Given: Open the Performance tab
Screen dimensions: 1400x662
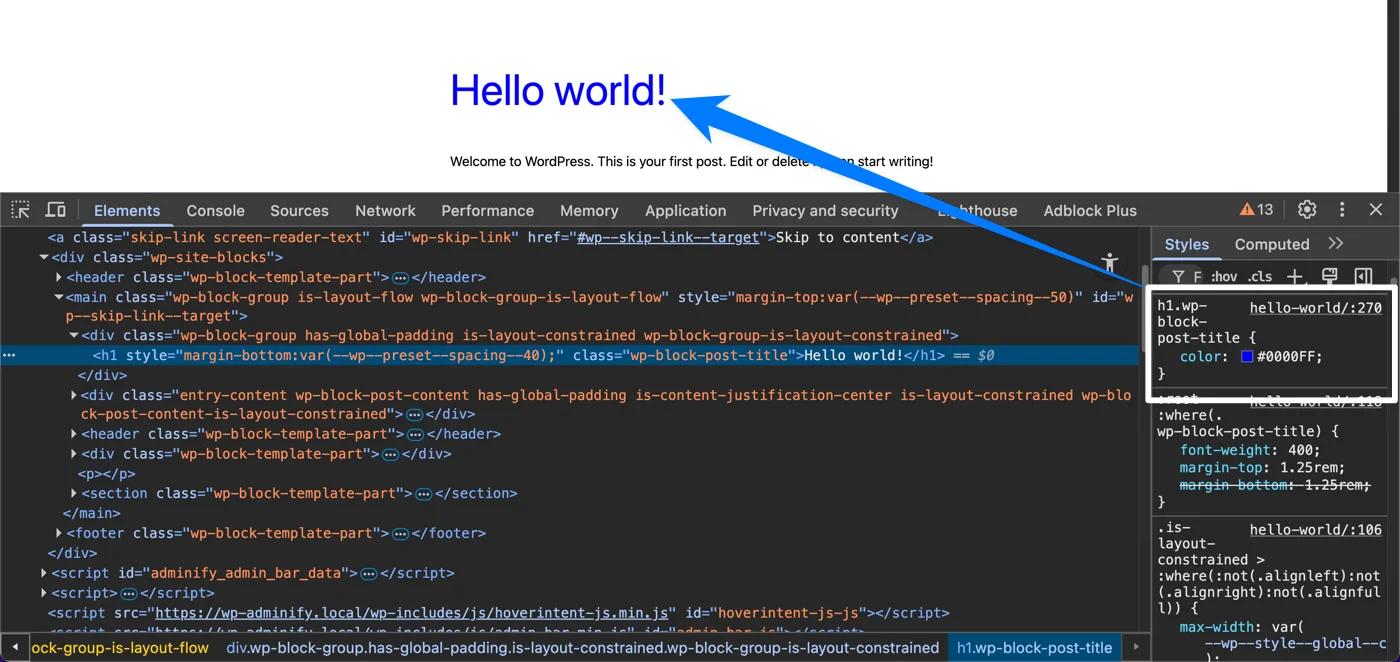Looking at the screenshot, I should click(488, 210).
